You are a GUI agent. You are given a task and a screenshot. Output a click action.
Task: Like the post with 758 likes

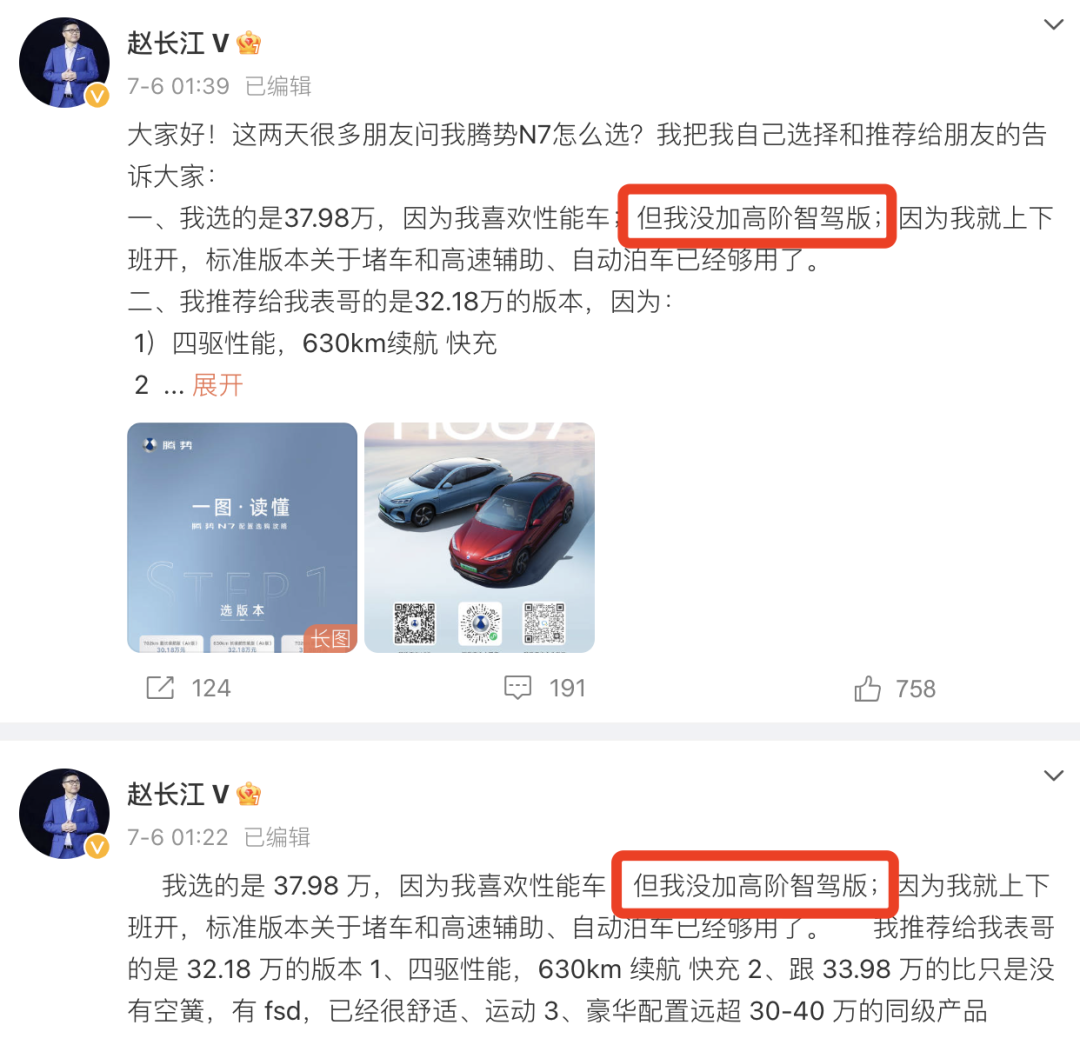[x=867, y=688]
